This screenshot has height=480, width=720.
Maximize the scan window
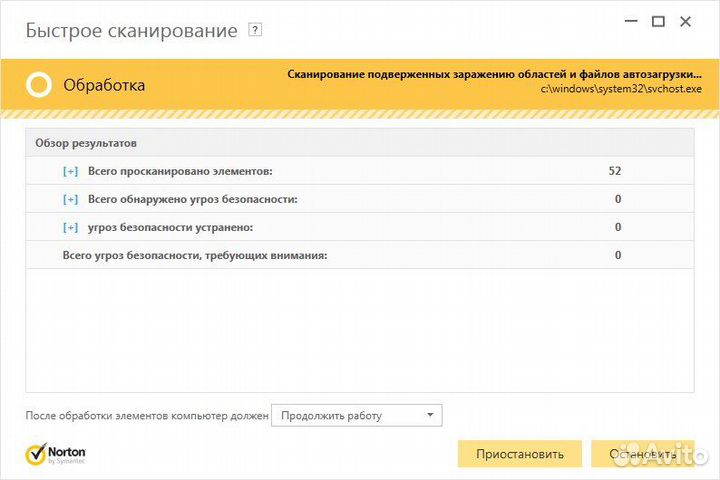[658, 21]
